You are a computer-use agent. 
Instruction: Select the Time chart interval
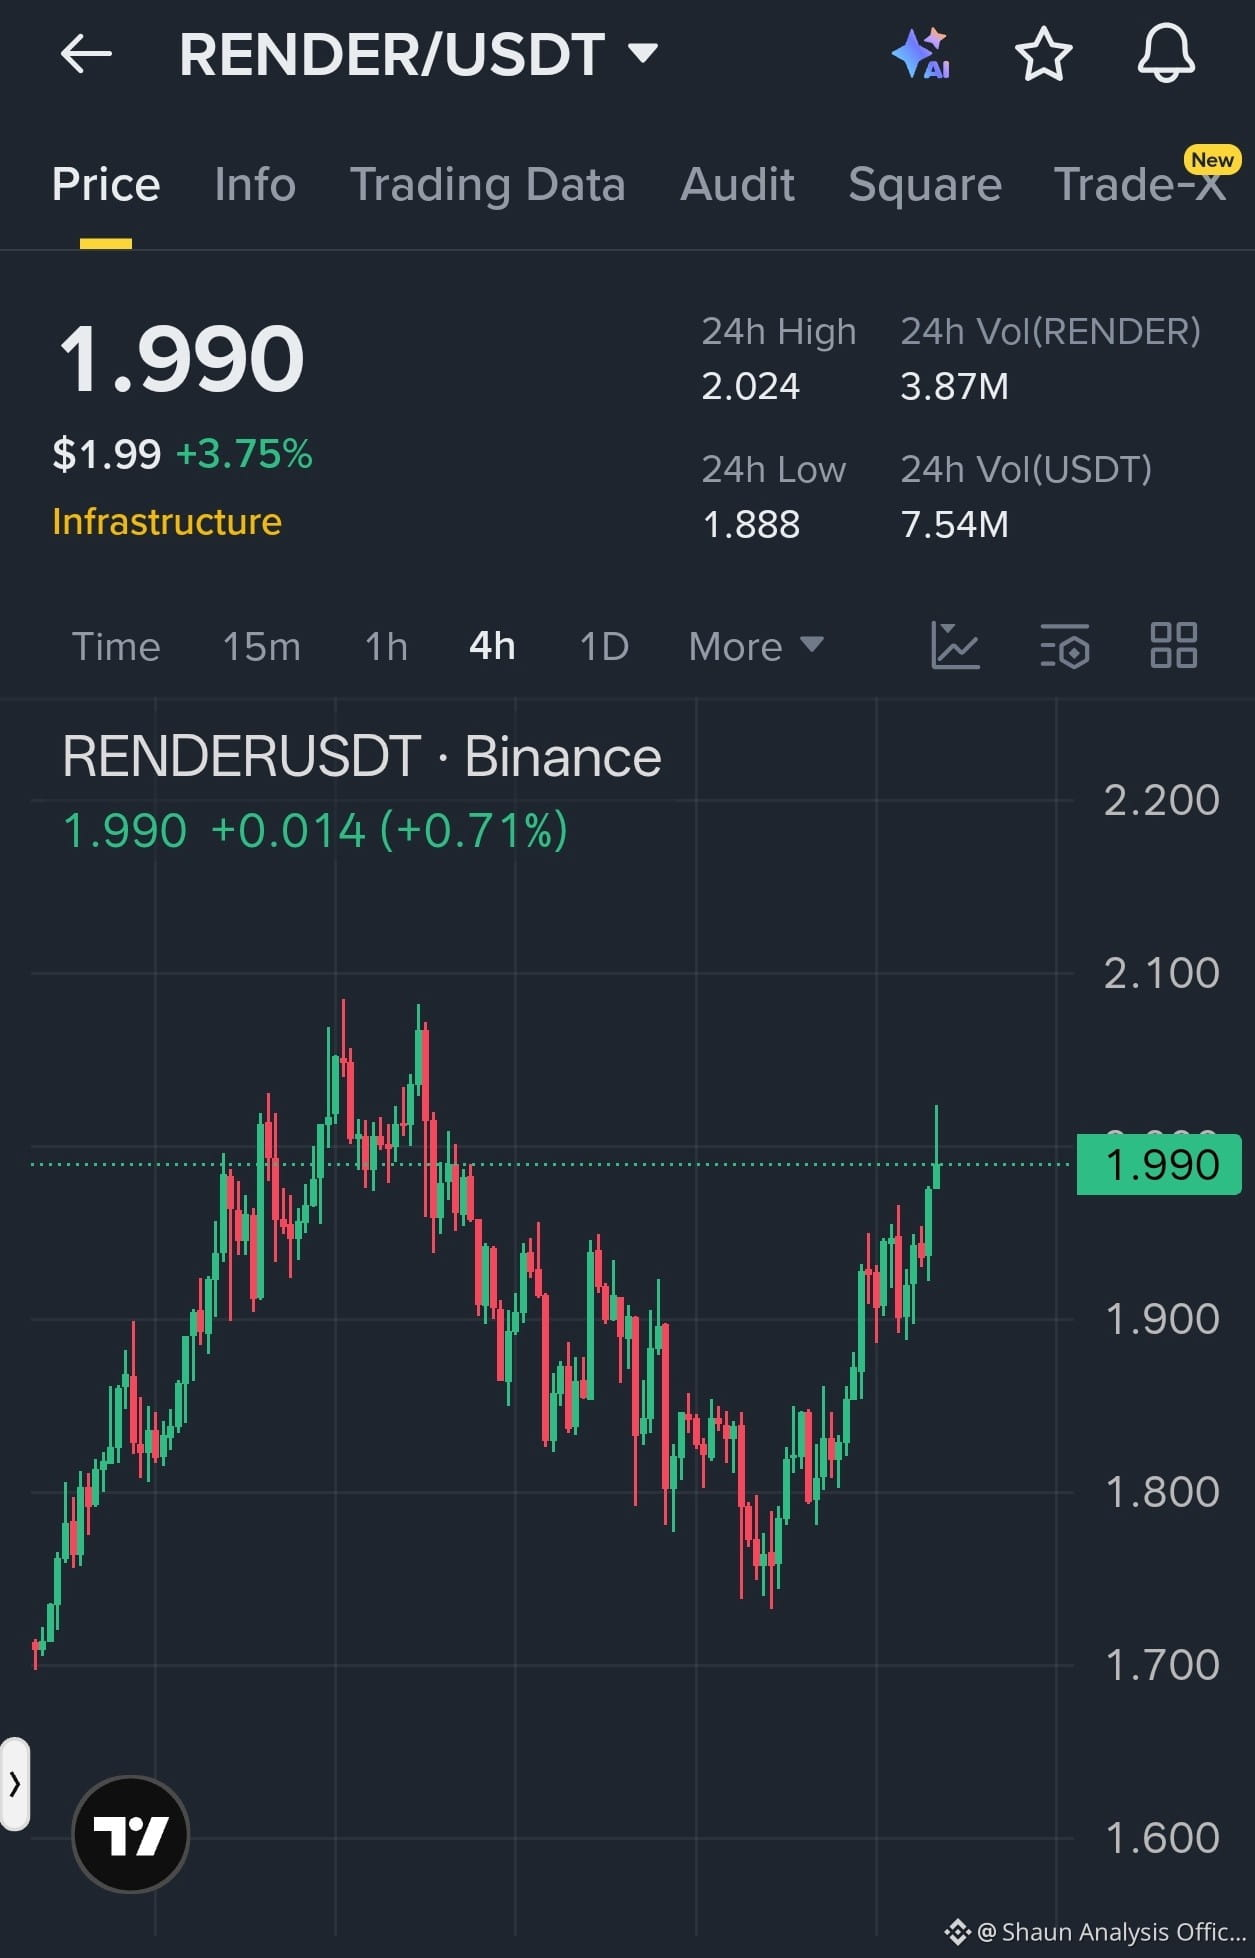(x=116, y=646)
